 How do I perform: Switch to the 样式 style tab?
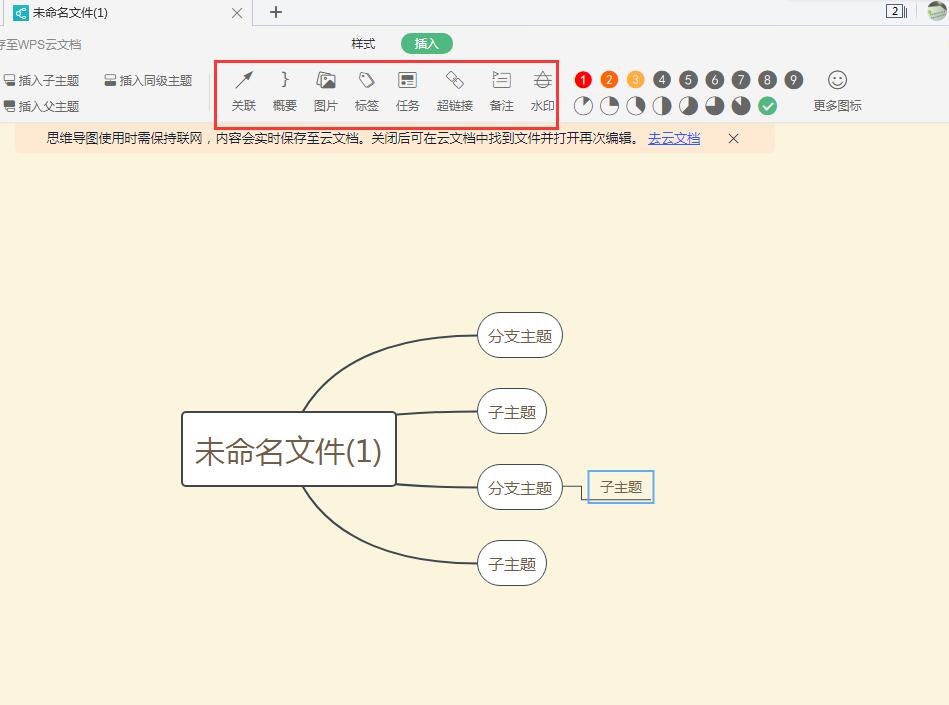(363, 44)
